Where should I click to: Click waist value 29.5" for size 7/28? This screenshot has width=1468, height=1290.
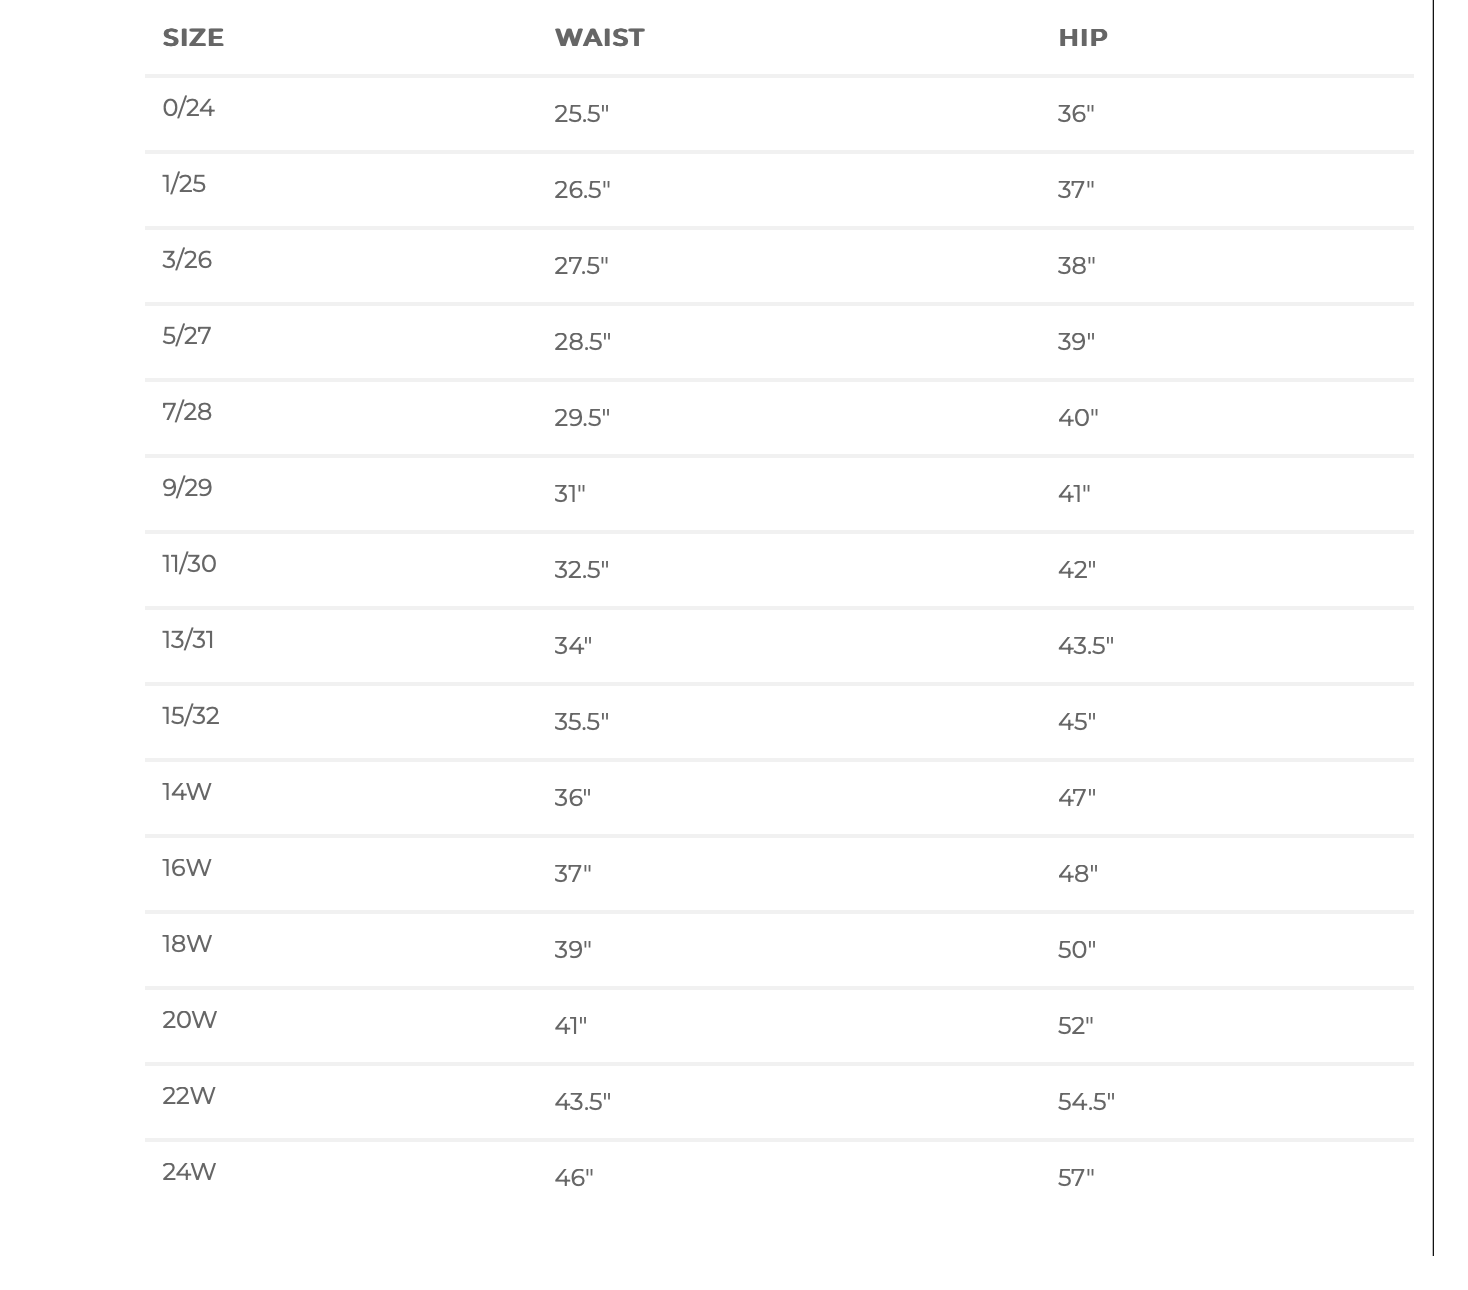tap(582, 418)
